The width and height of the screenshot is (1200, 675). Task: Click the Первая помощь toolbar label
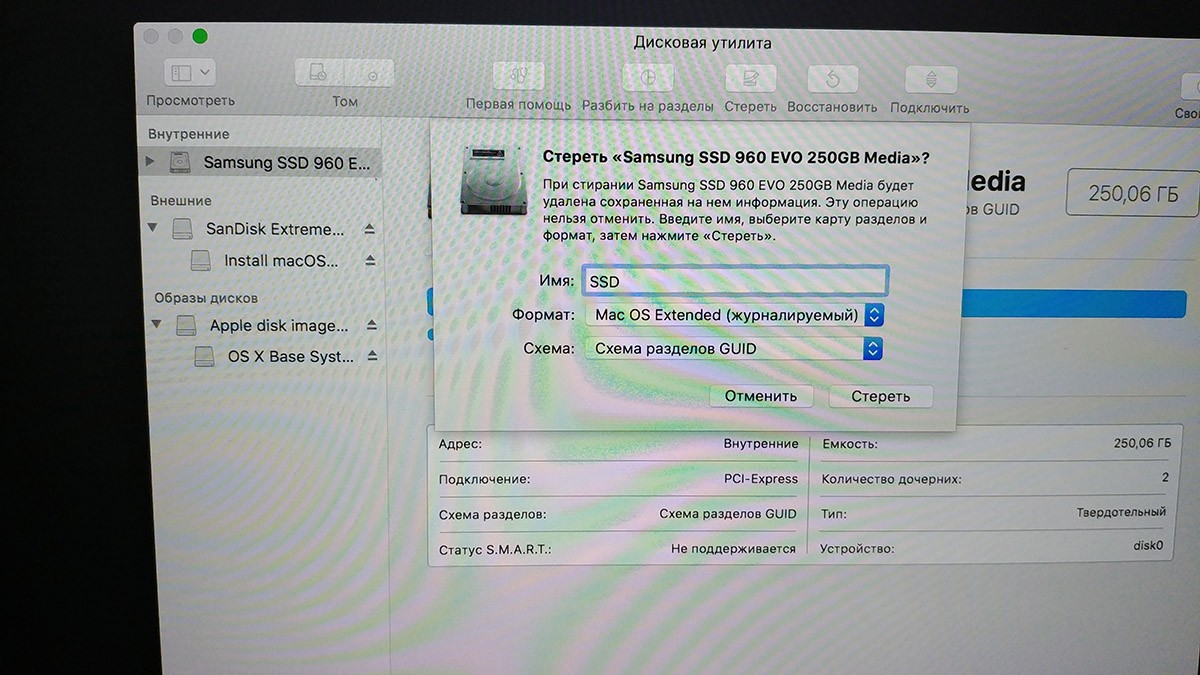(x=519, y=105)
